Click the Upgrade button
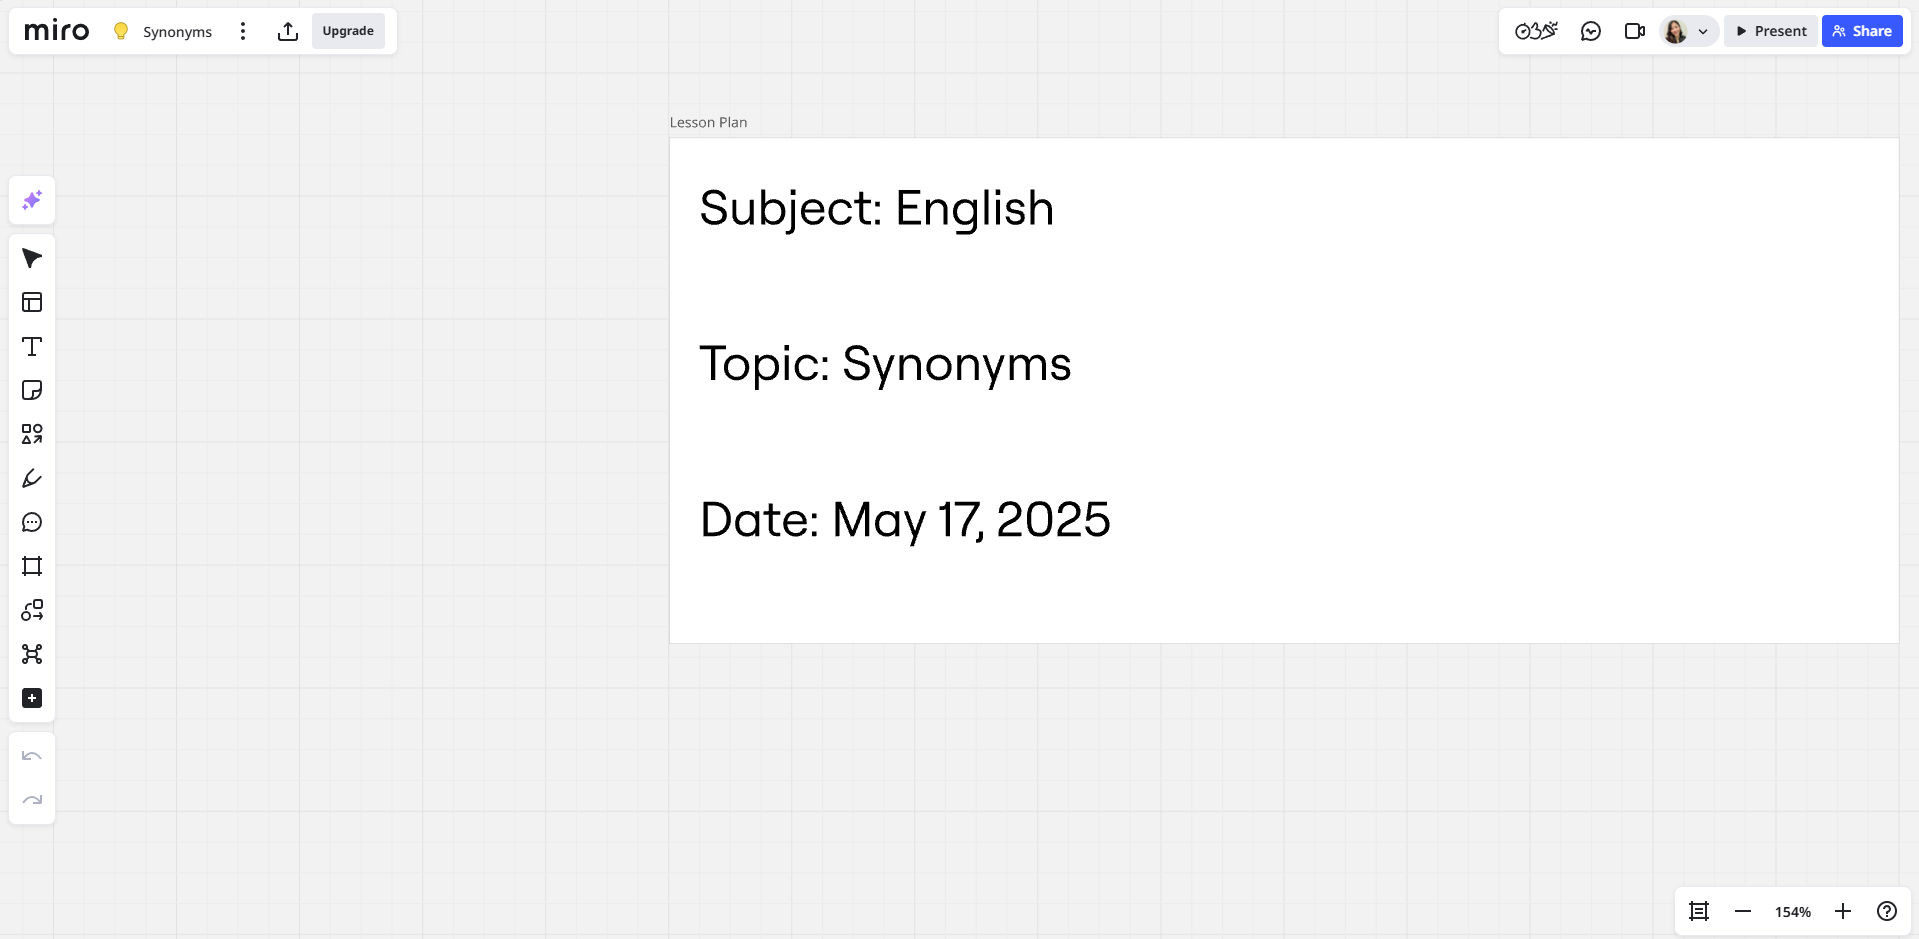1919x939 pixels. pos(348,31)
